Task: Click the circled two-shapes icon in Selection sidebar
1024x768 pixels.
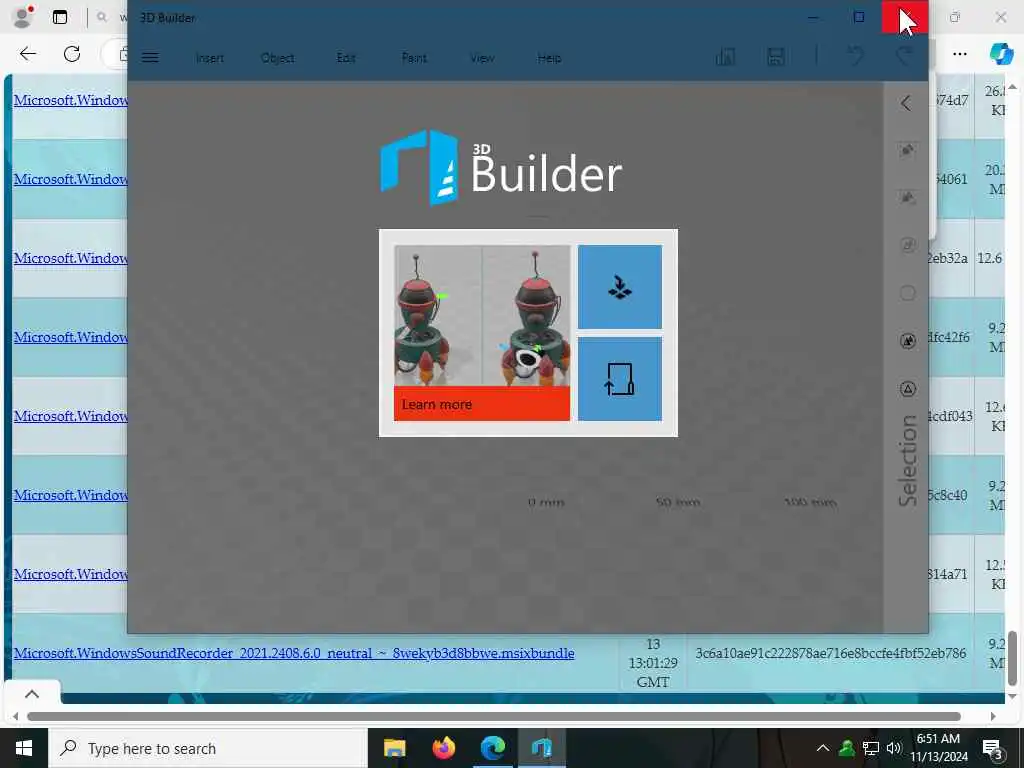Action: click(x=908, y=340)
